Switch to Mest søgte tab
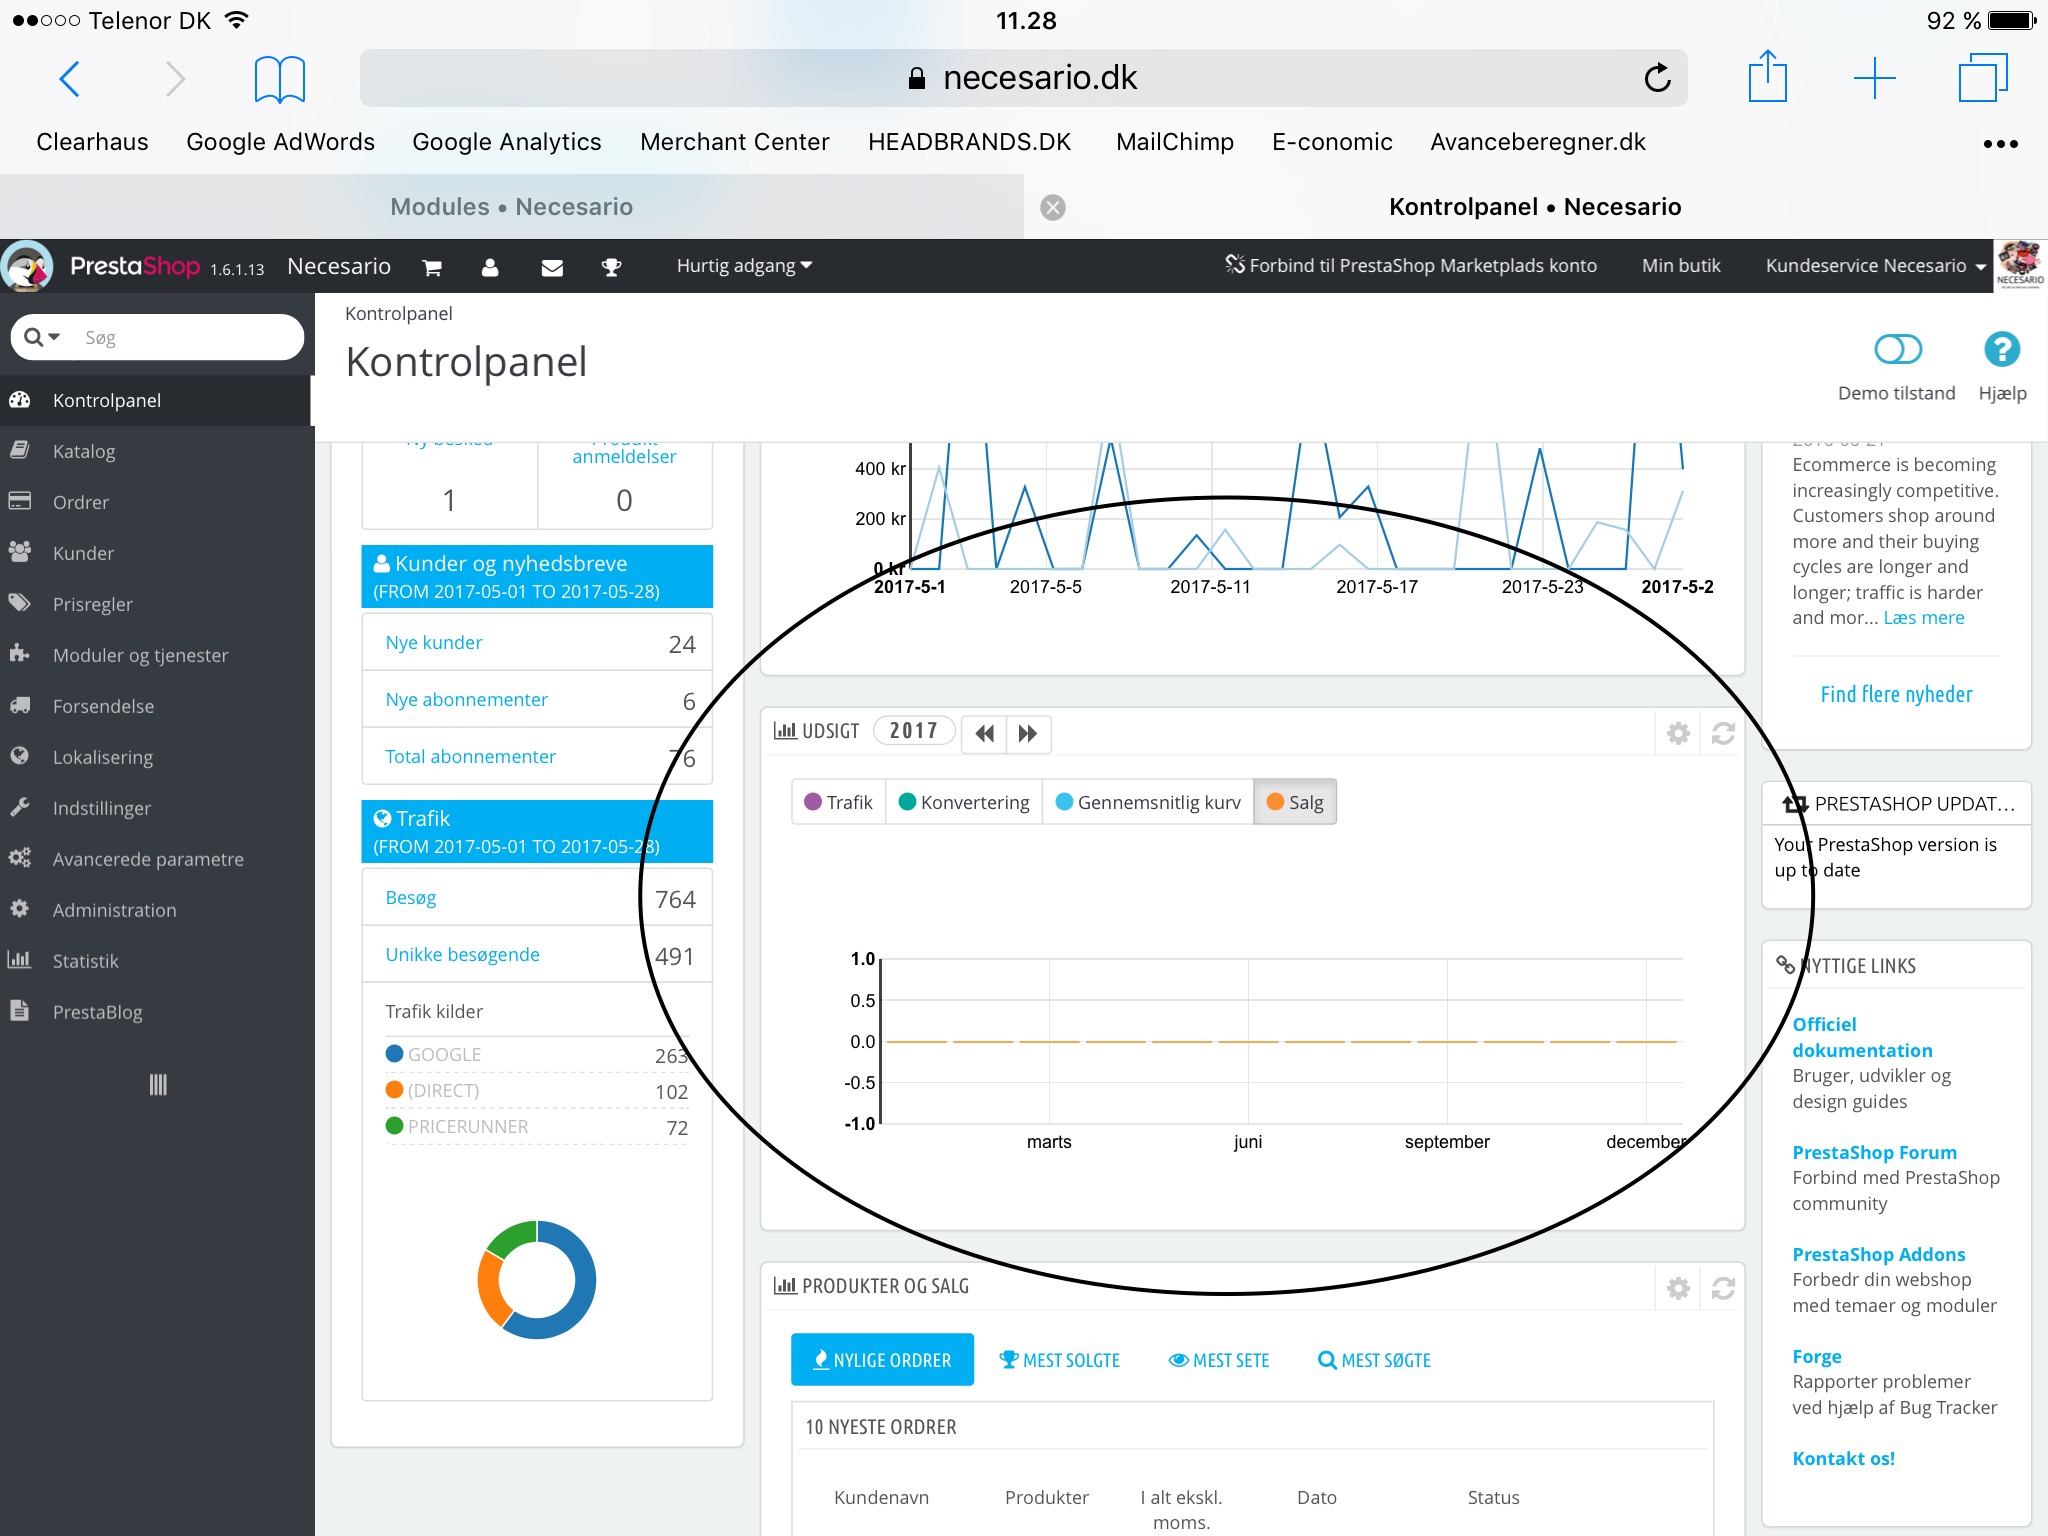The height and width of the screenshot is (1536, 2048). click(1375, 1360)
